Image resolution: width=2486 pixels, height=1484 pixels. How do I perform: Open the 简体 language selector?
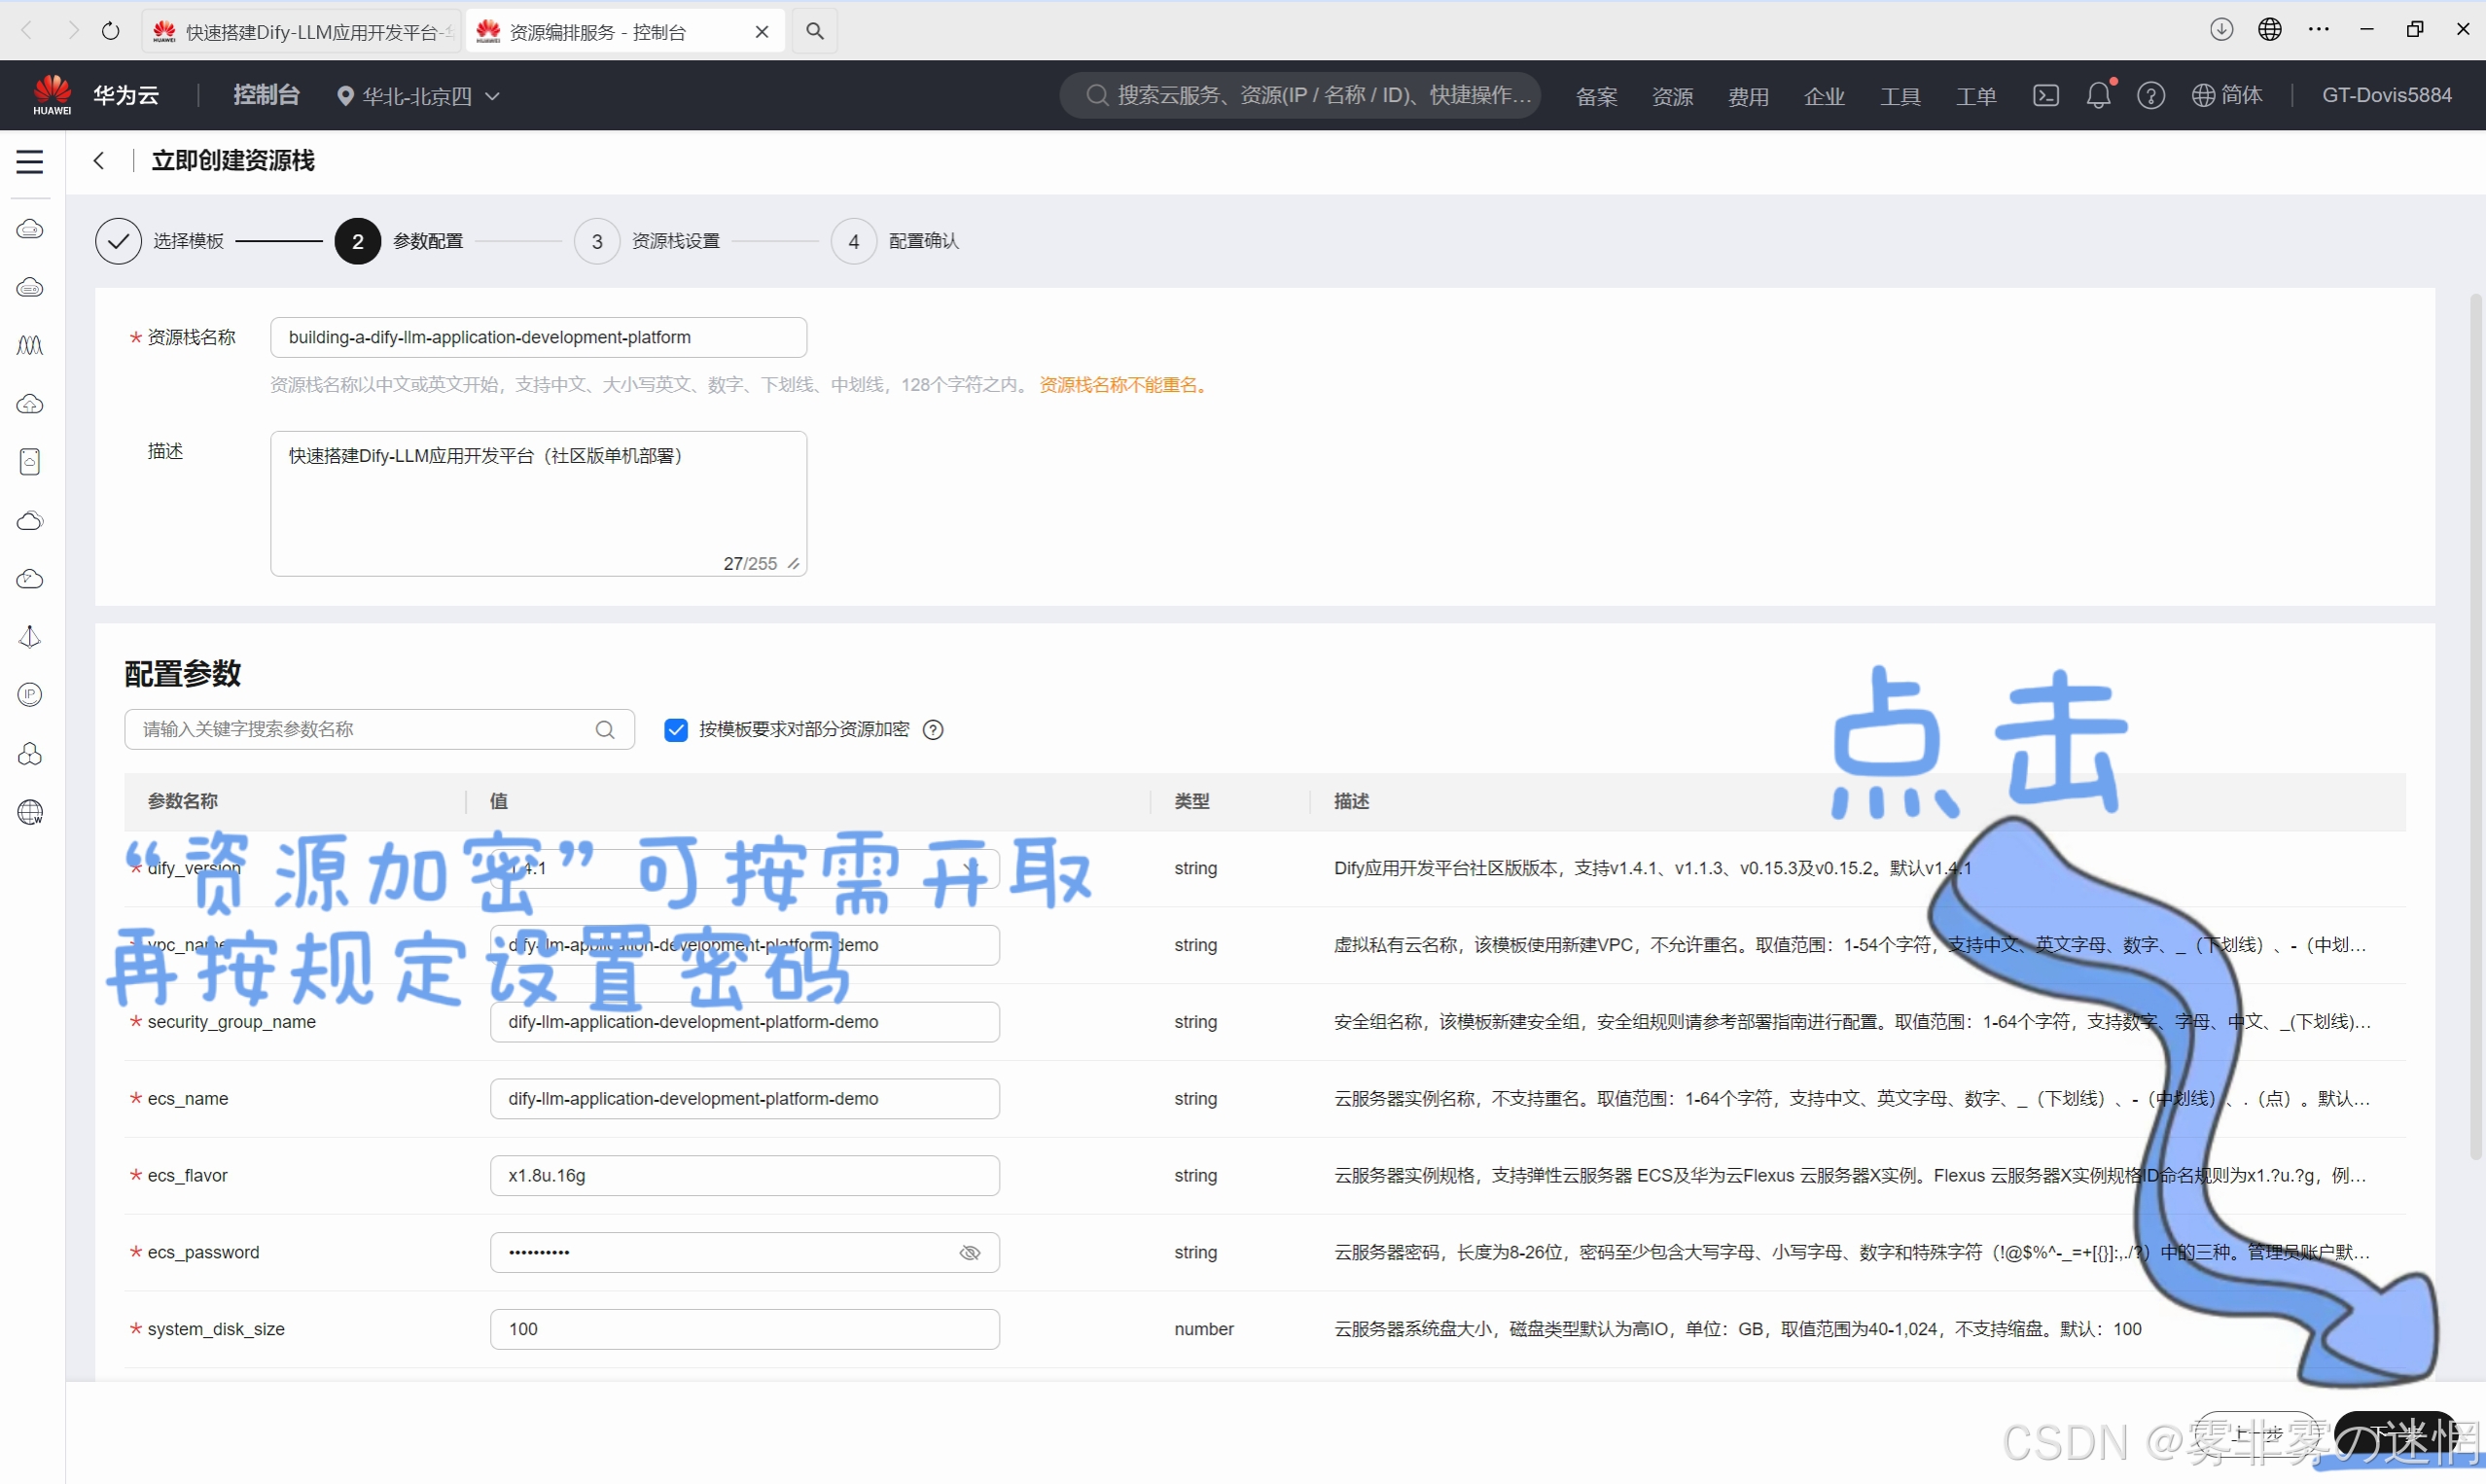(2227, 96)
